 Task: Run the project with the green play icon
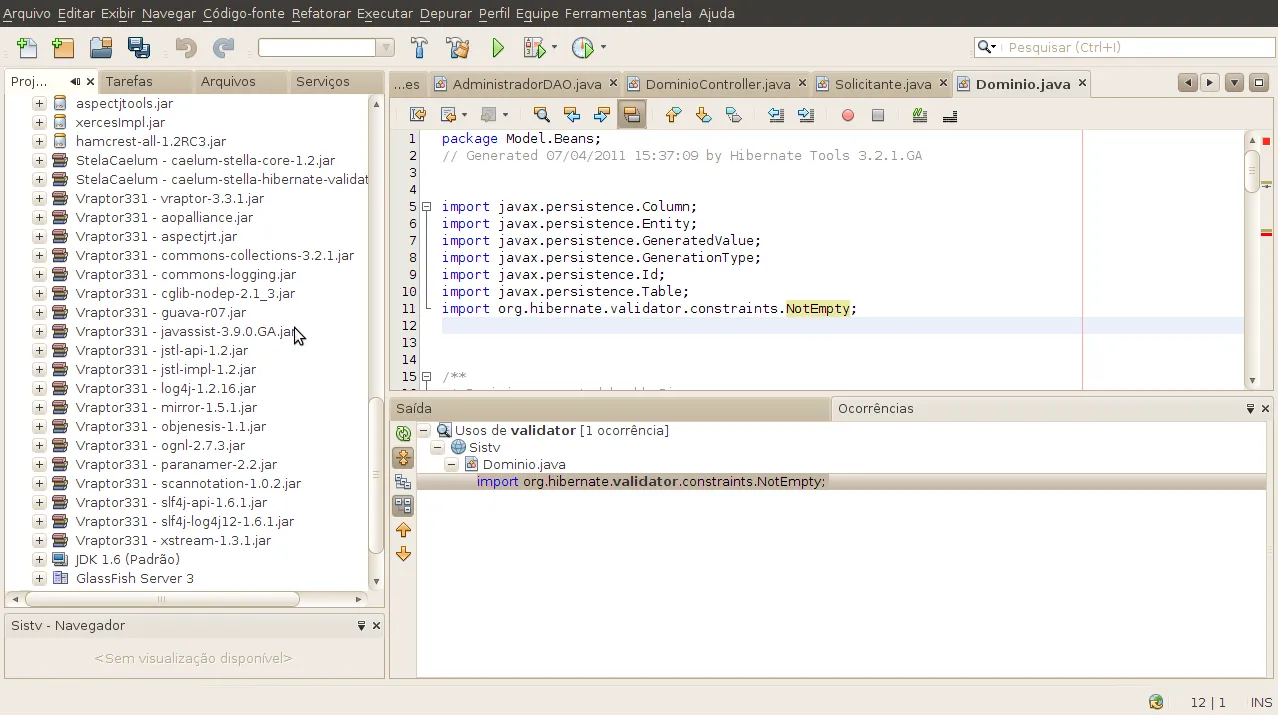[498, 48]
